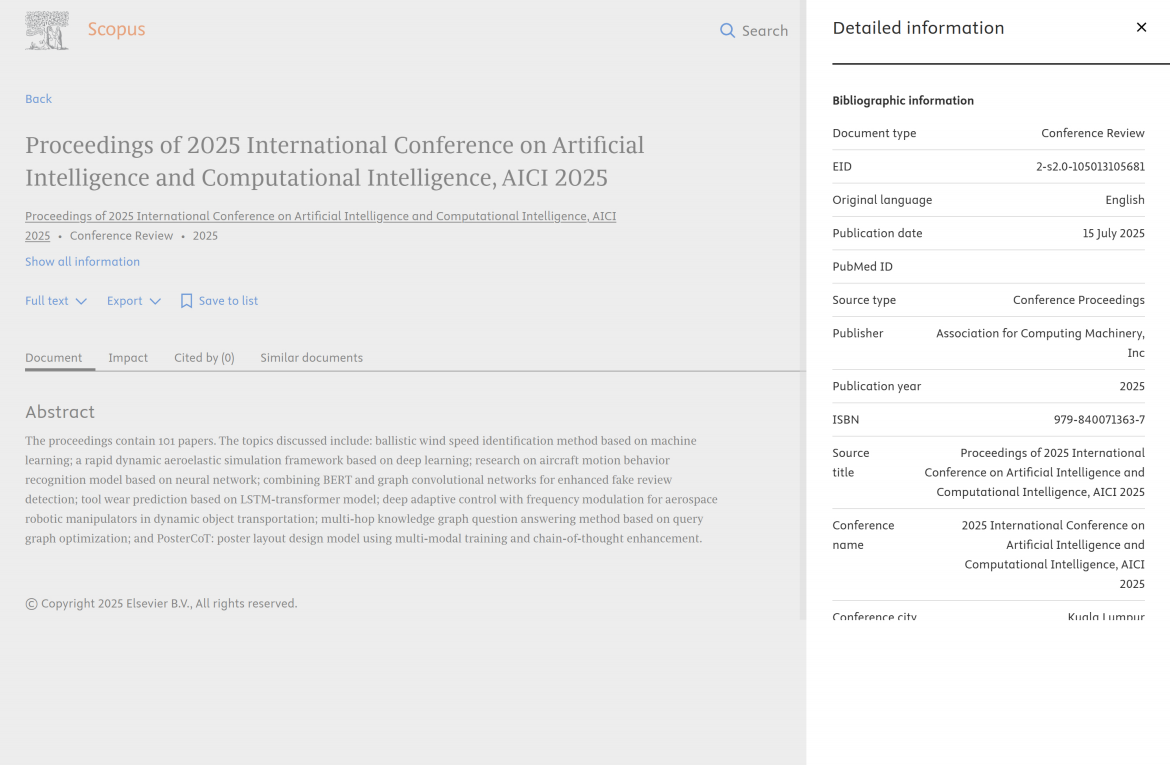
Task: Open the Scopus home wordmark
Action: click(116, 30)
